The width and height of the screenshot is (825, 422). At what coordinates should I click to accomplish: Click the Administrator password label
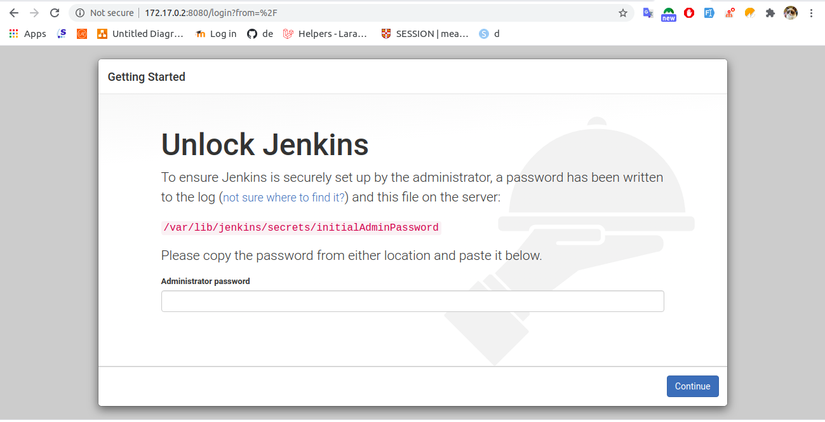click(x=205, y=281)
